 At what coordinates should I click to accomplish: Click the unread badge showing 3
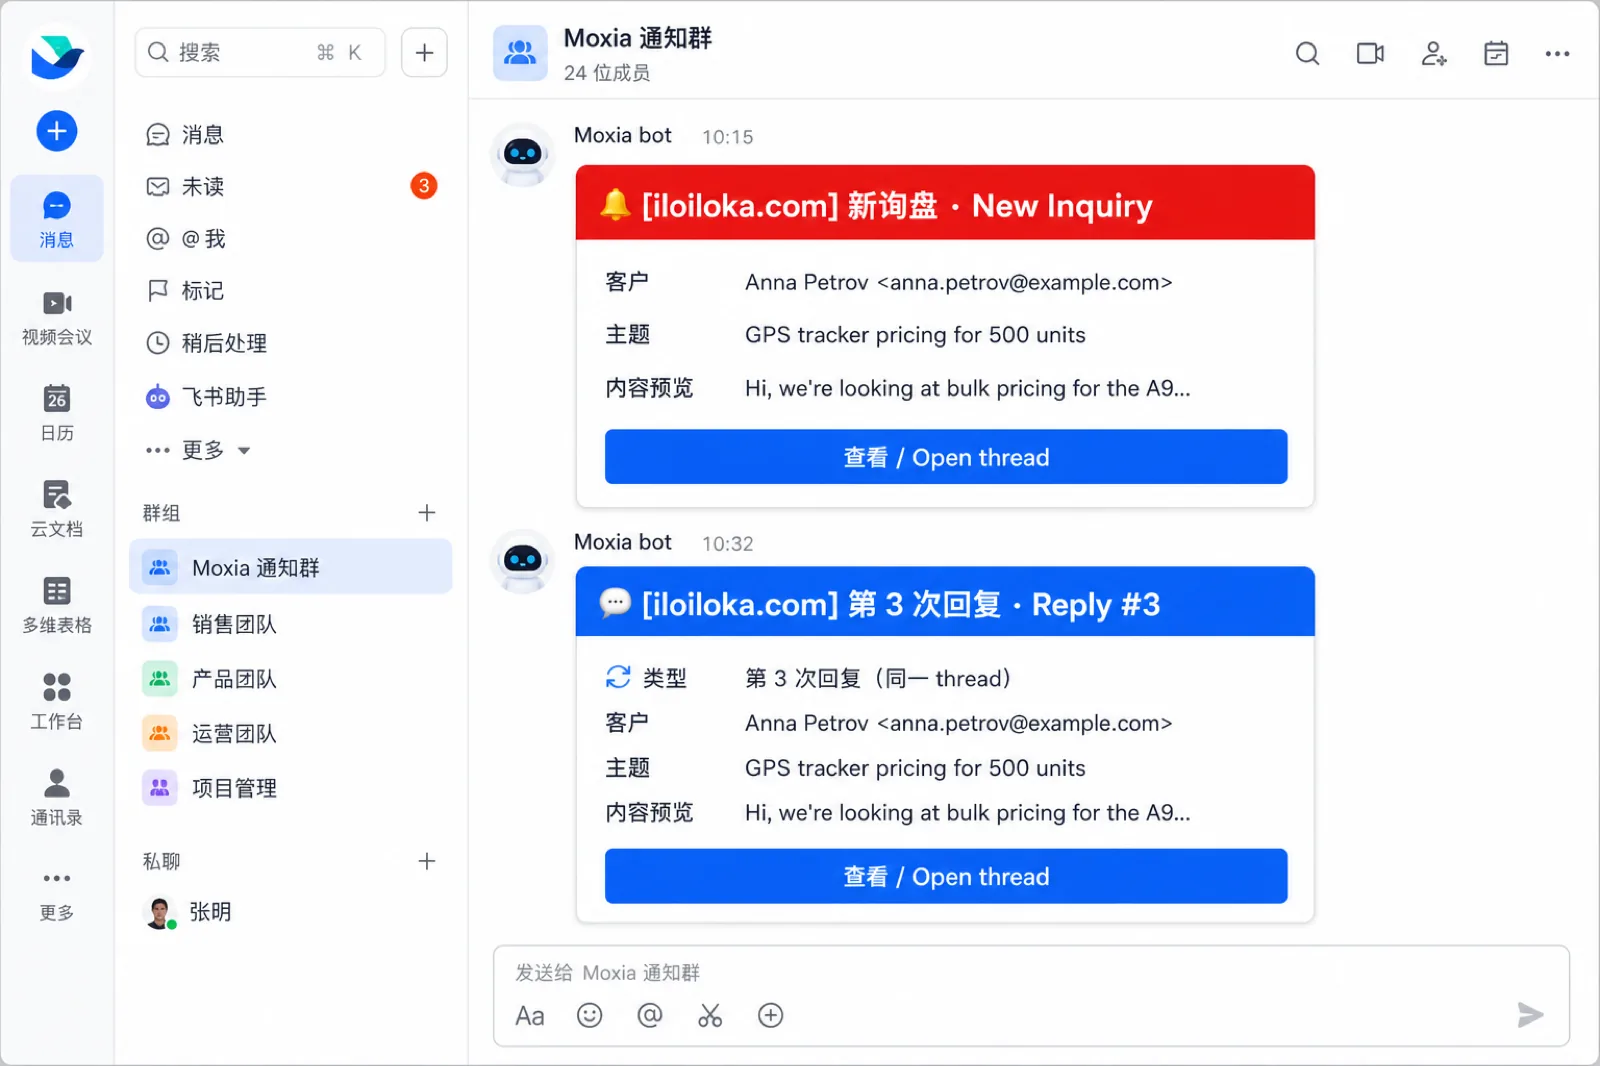coord(424,186)
